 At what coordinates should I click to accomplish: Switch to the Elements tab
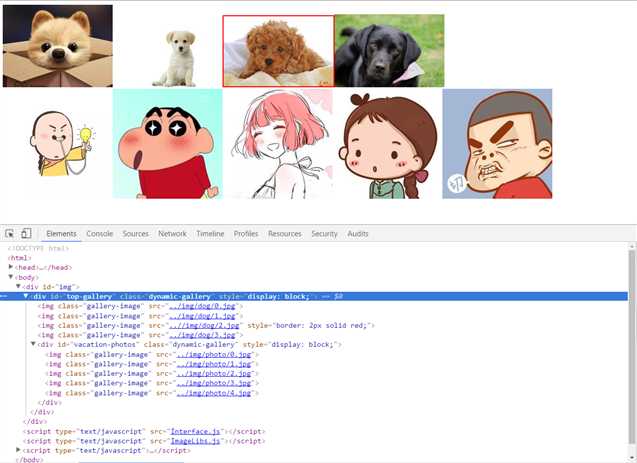(61, 234)
